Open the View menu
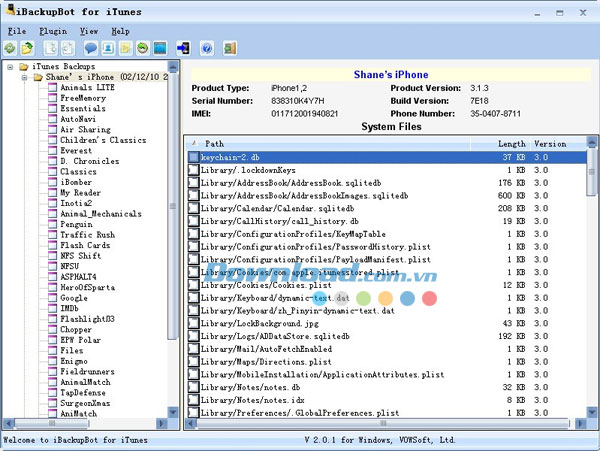This screenshot has width=600, height=451. 89,31
